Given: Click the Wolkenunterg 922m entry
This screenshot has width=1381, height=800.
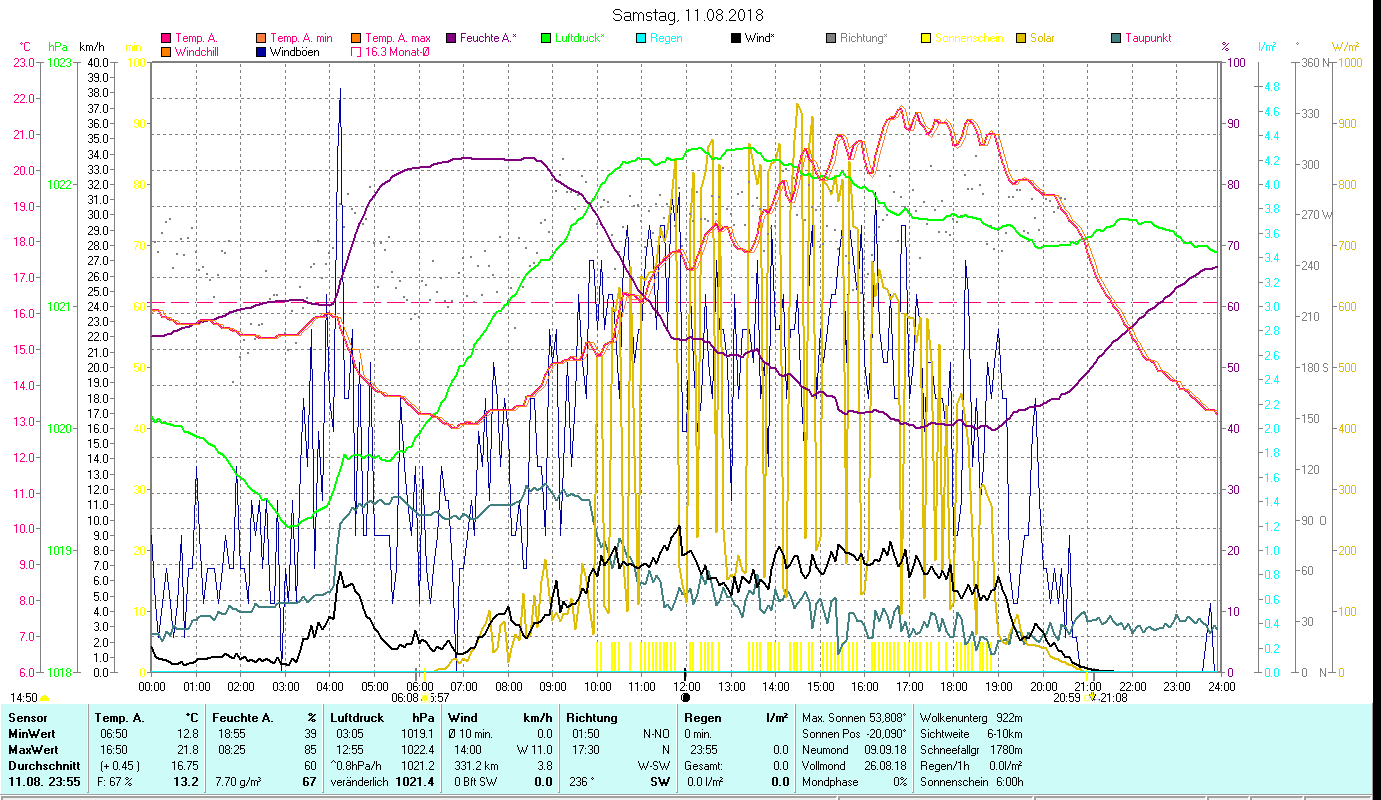Looking at the screenshot, I should 971,718.
